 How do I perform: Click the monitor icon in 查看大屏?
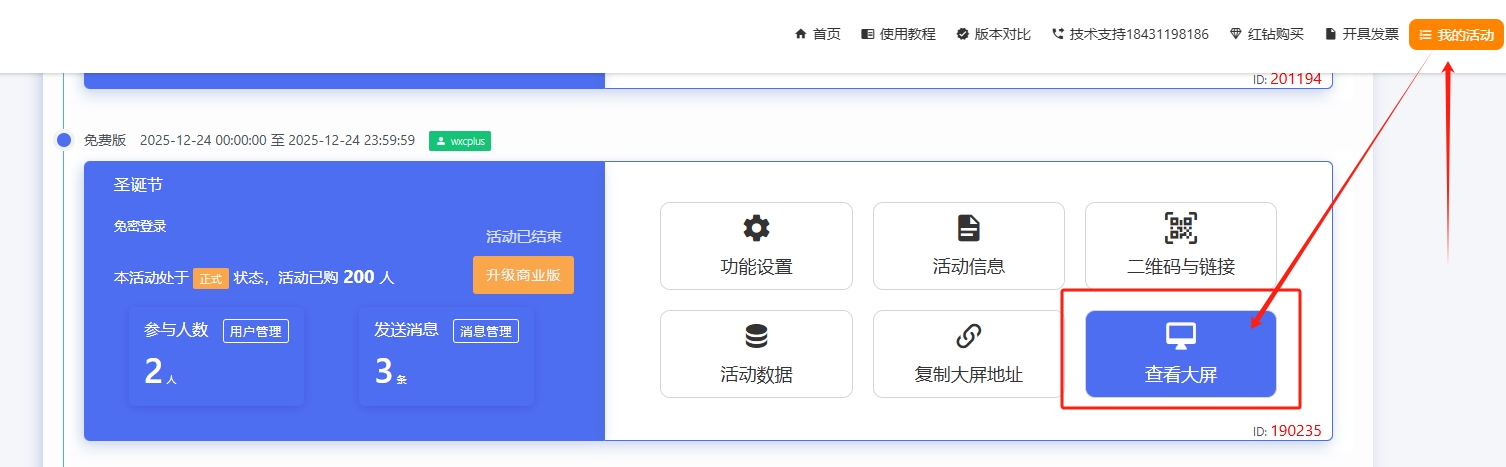[x=1180, y=336]
